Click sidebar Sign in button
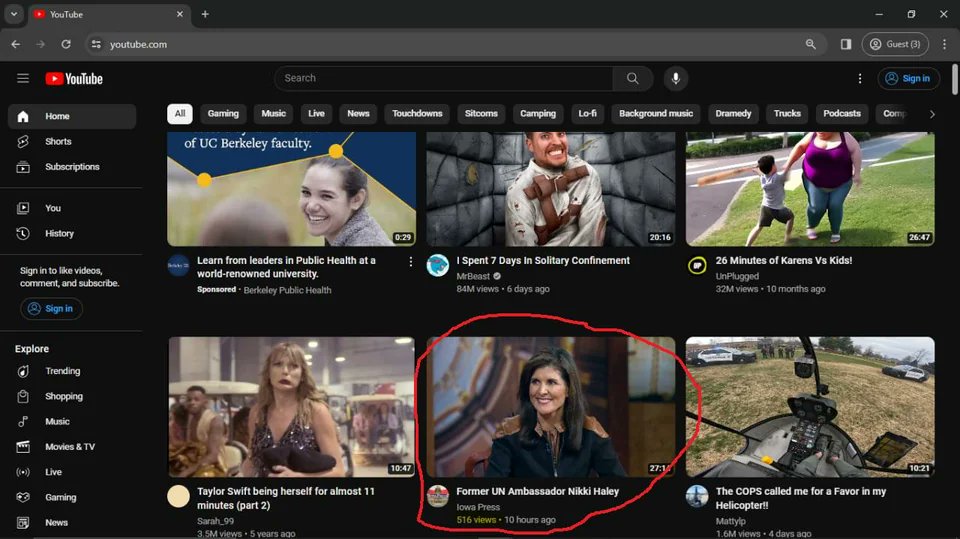Image resolution: width=960 pixels, height=539 pixels. (51, 309)
